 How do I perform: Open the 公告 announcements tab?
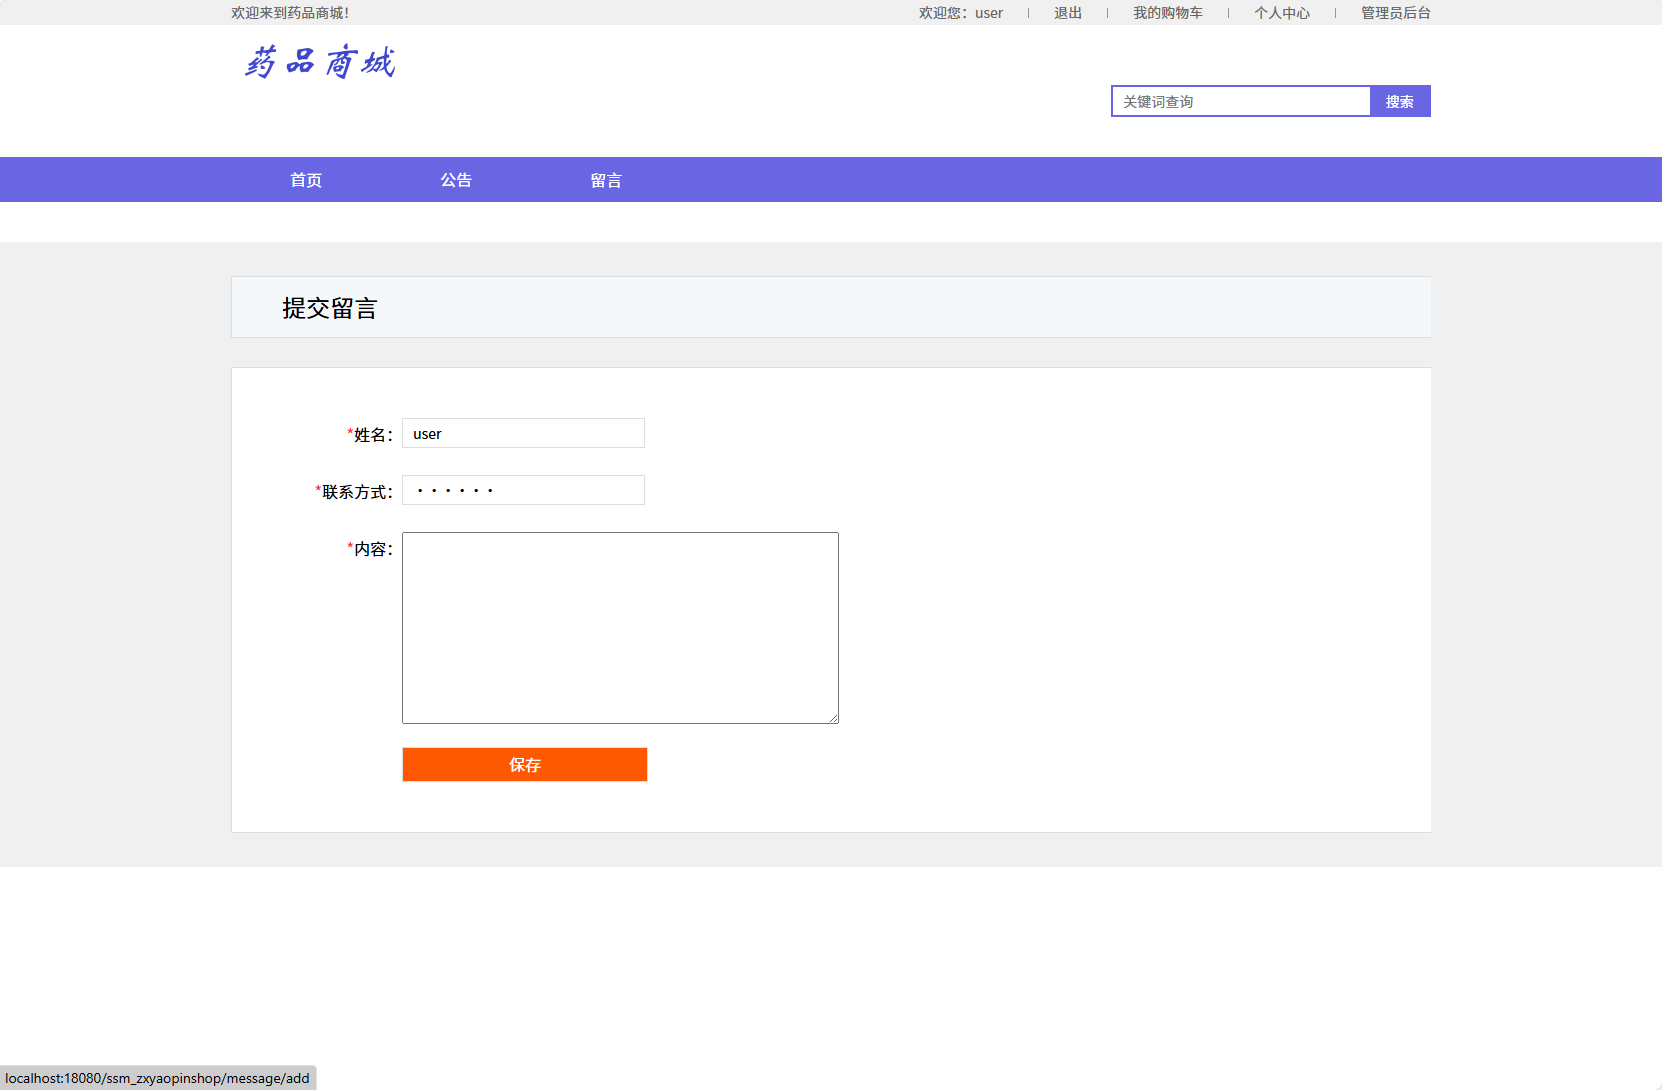click(x=457, y=179)
